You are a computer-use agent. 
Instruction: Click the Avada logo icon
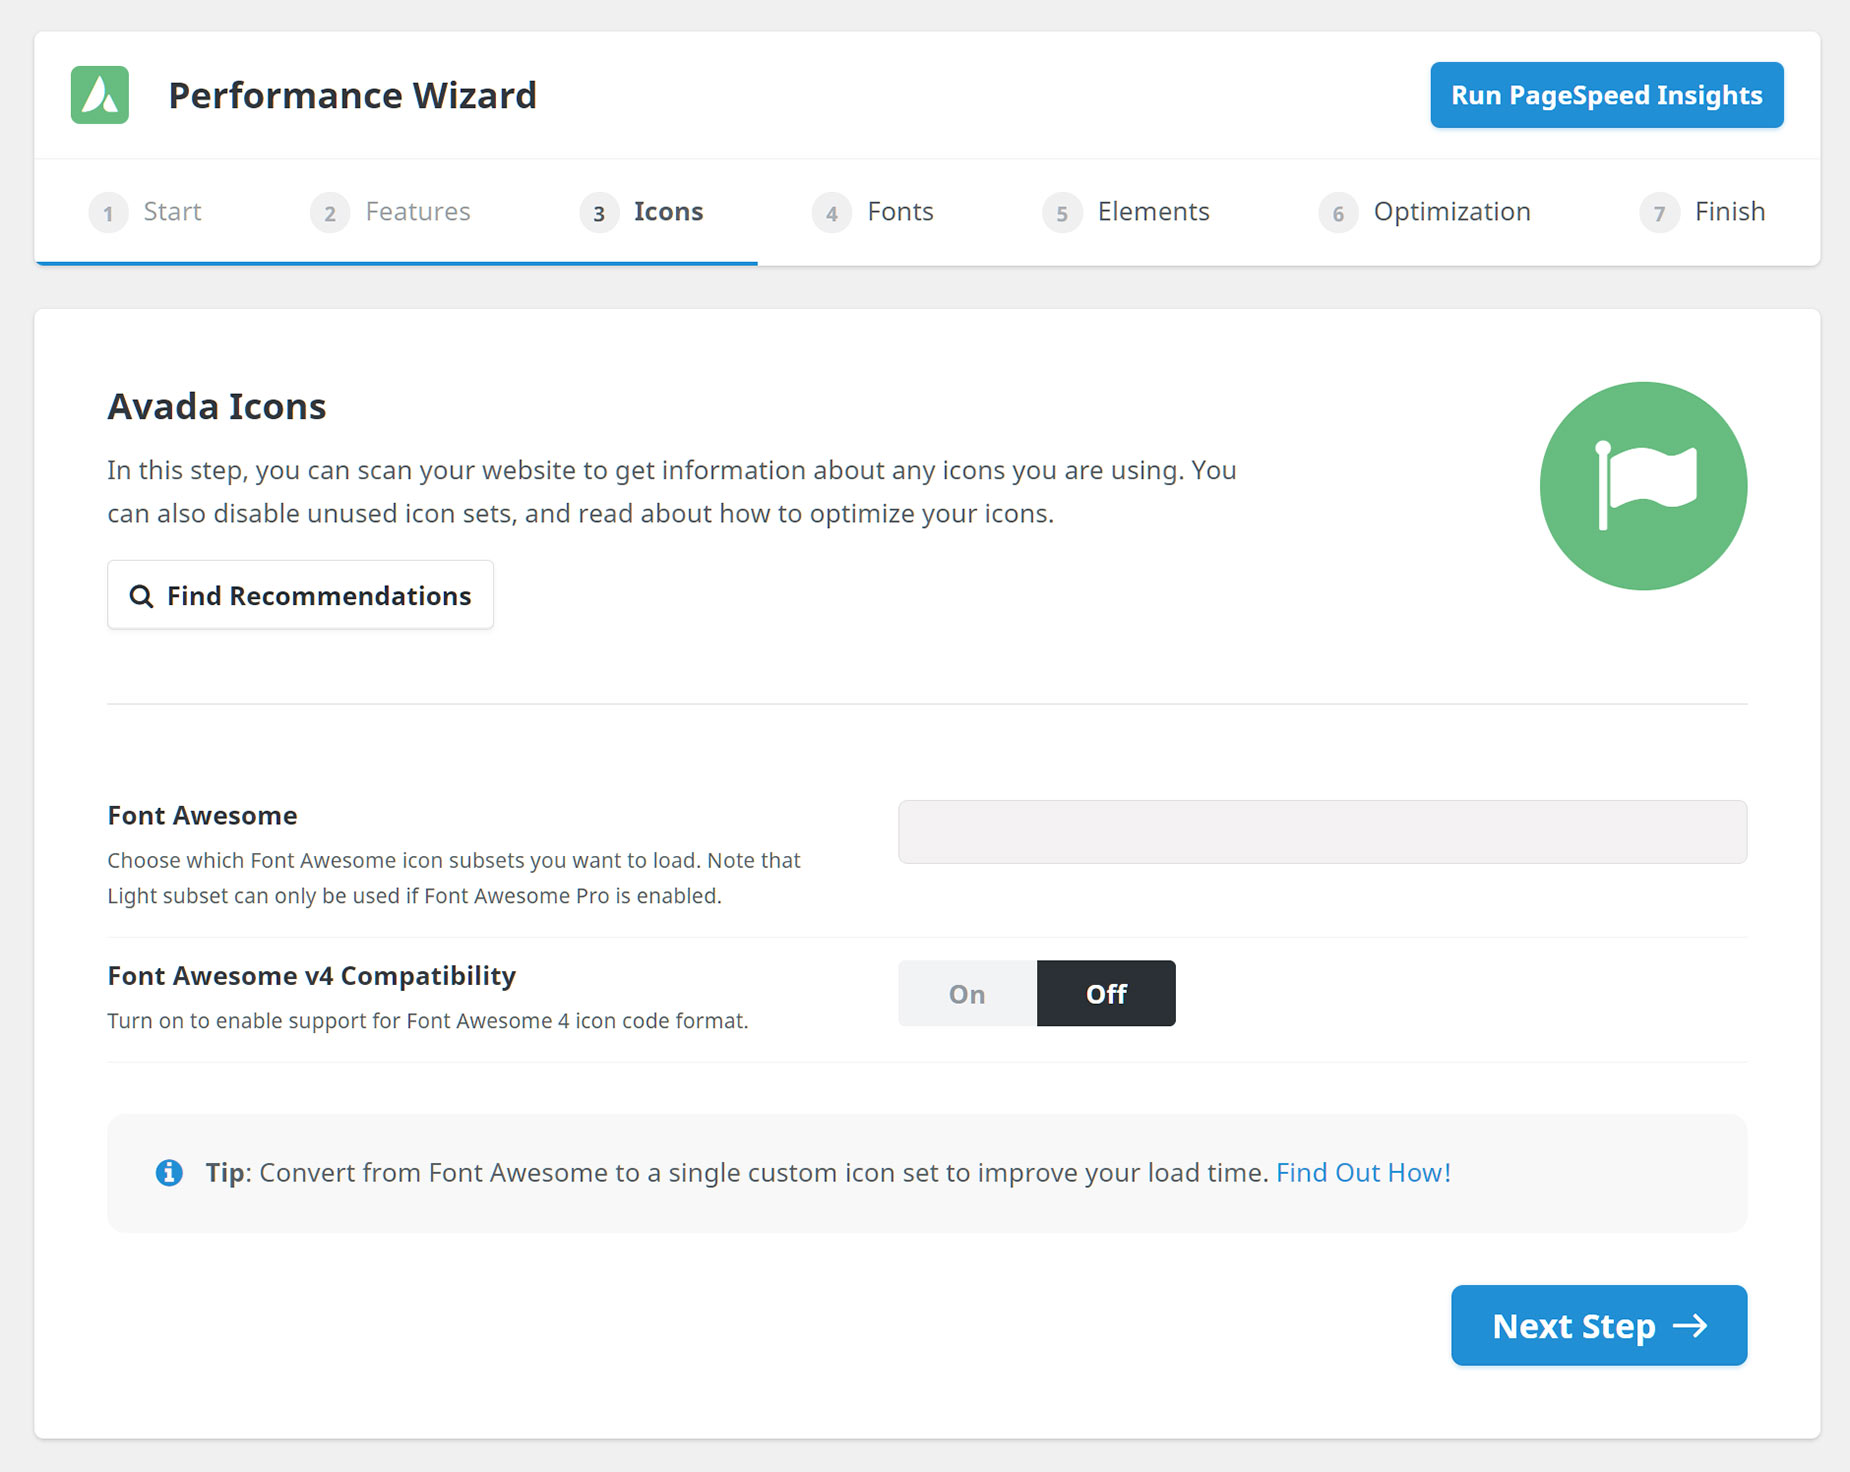click(100, 95)
